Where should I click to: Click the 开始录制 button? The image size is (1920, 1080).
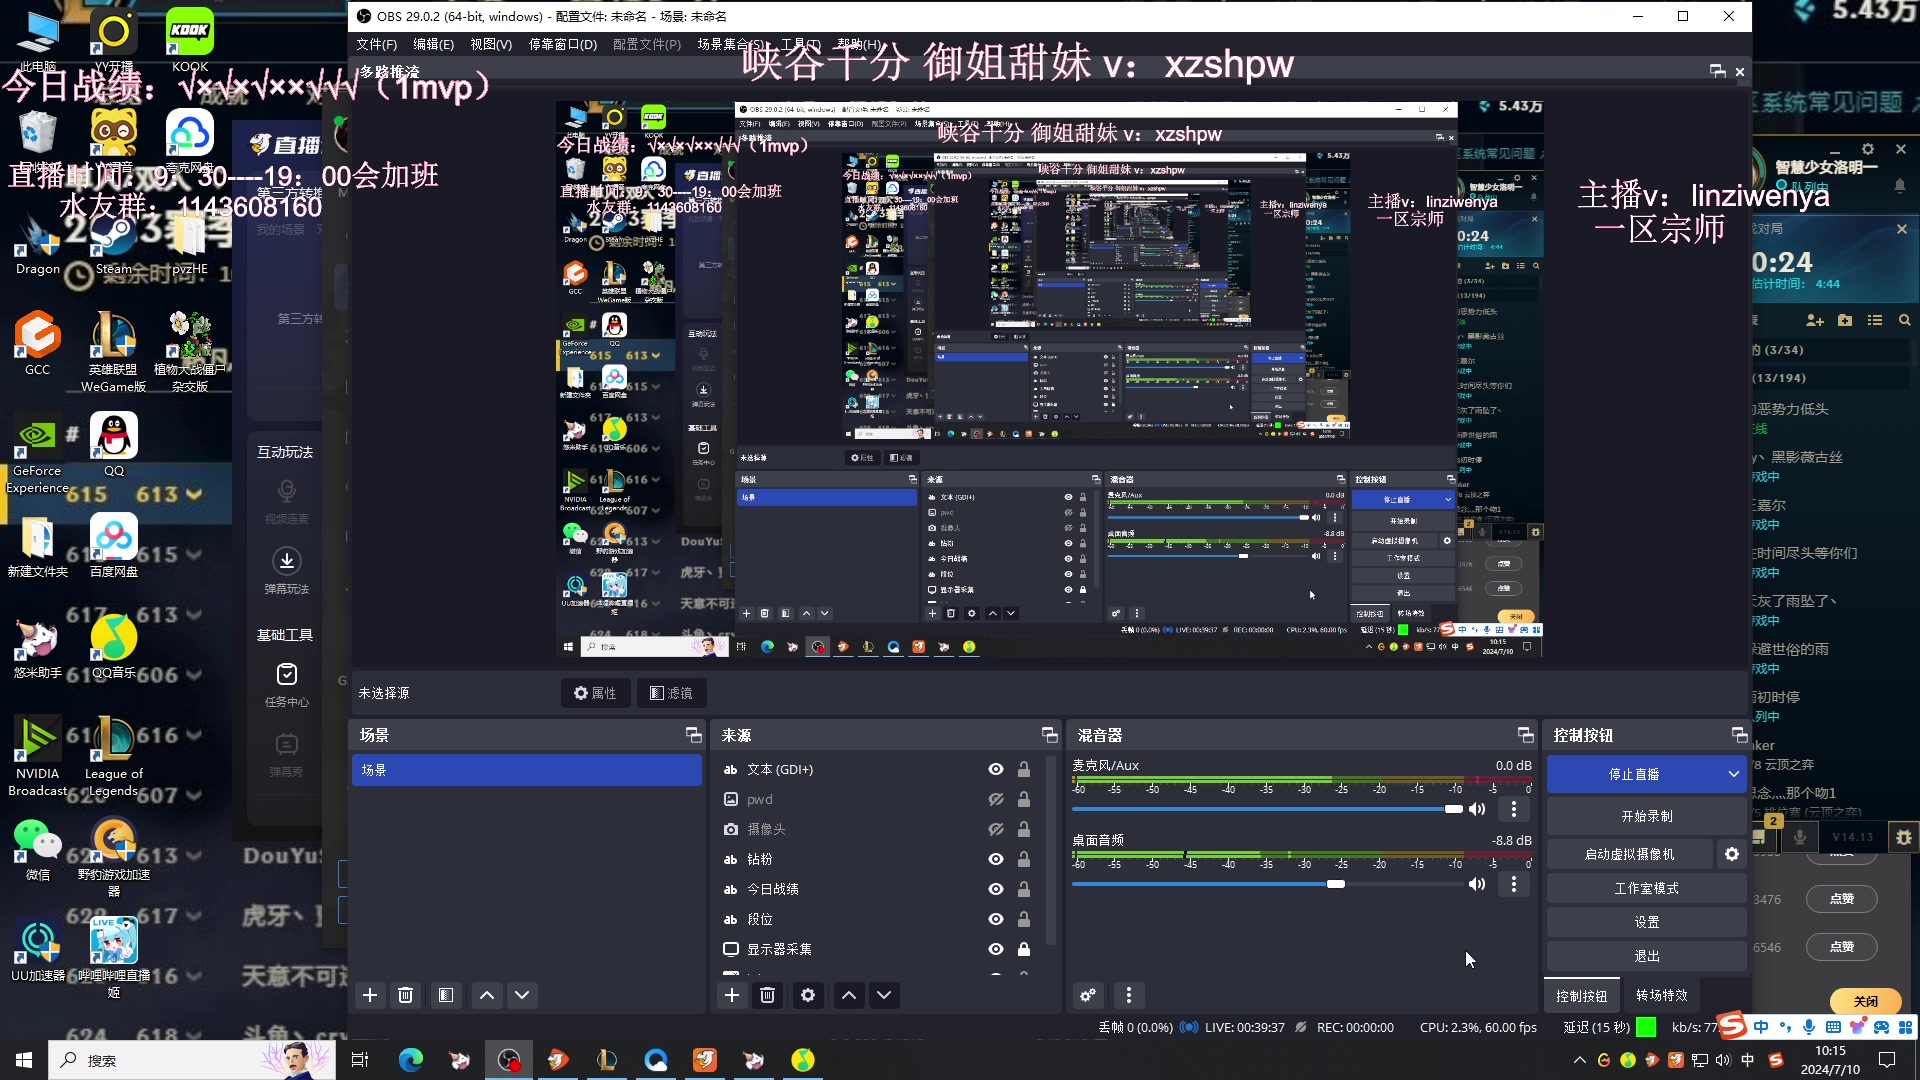(x=1647, y=816)
